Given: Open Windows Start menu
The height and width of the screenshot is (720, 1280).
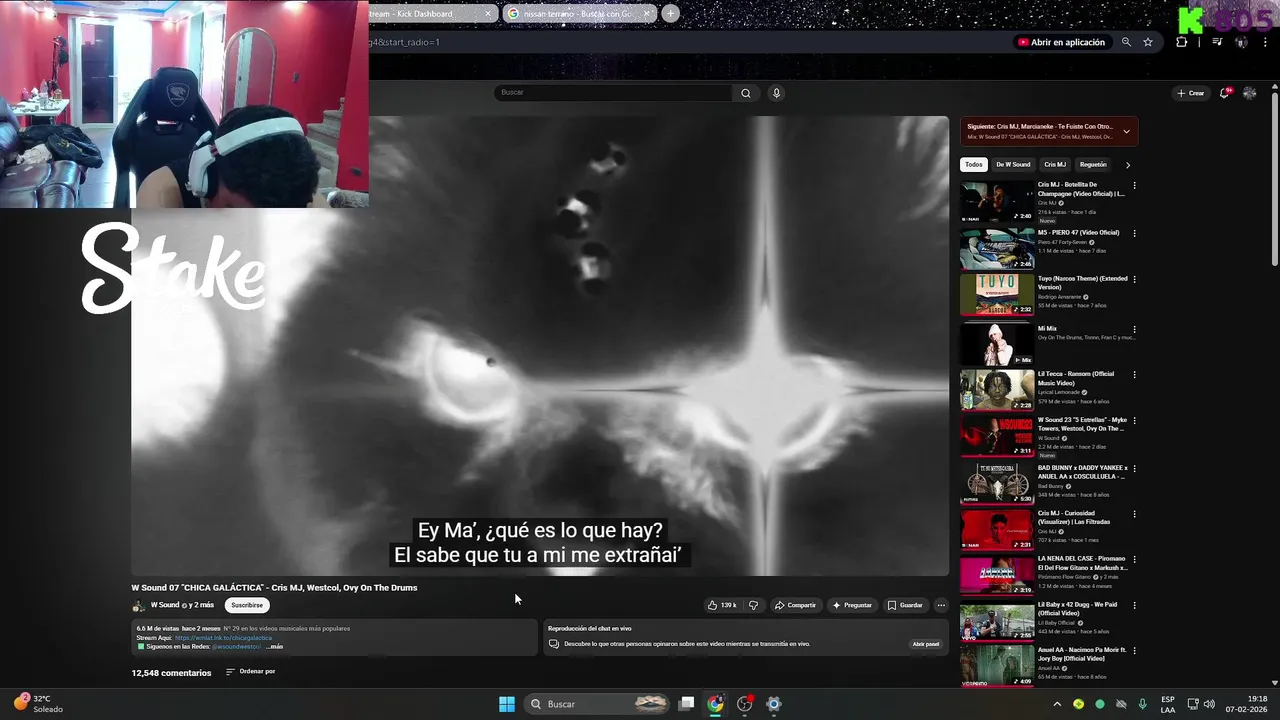Looking at the screenshot, I should [x=507, y=704].
